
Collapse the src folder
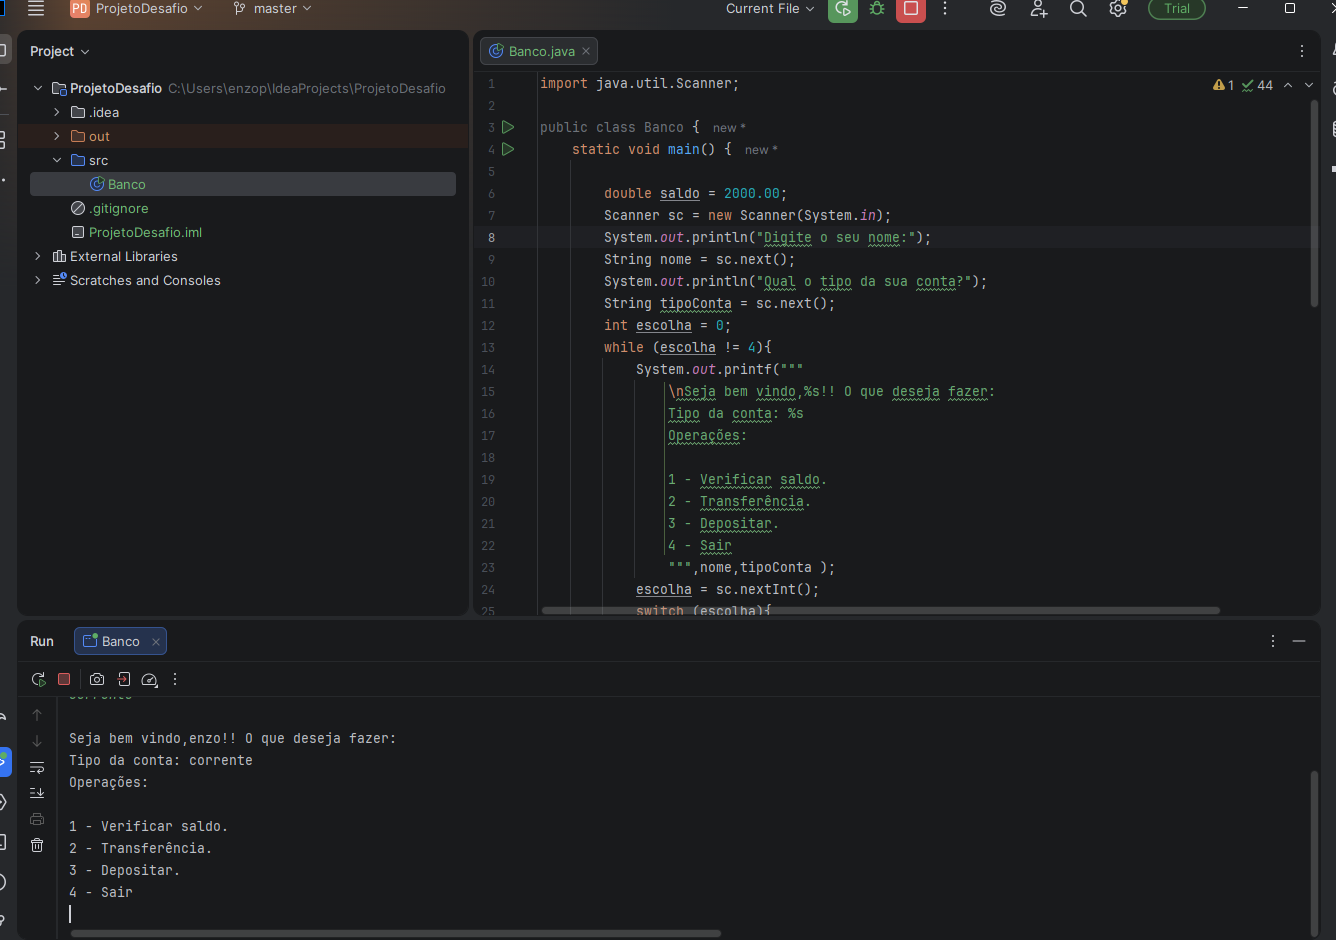(57, 160)
